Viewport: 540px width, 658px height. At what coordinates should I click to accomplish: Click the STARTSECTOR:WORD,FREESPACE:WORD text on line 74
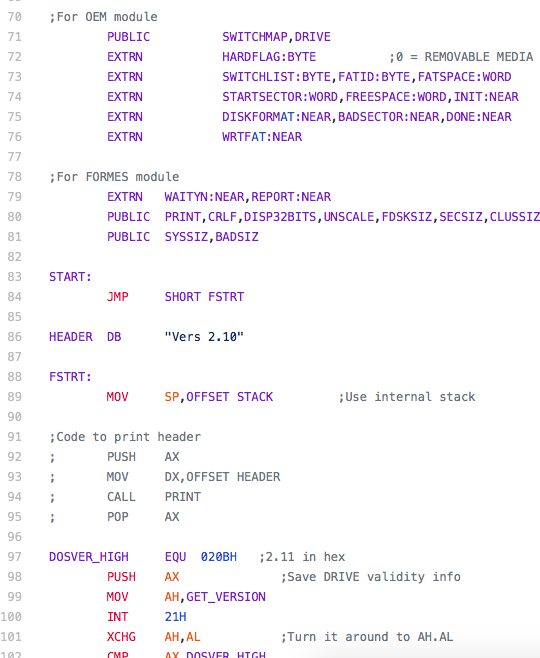coord(334,97)
